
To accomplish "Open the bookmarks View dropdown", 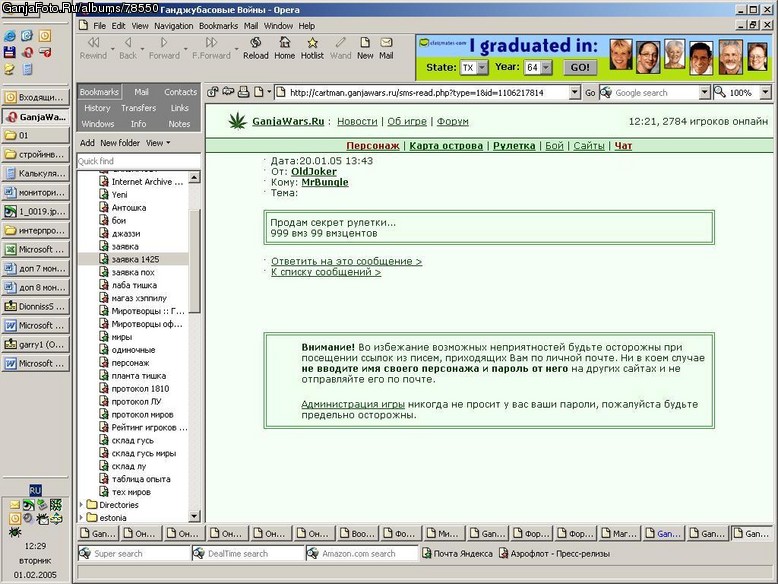I will (x=158, y=143).
